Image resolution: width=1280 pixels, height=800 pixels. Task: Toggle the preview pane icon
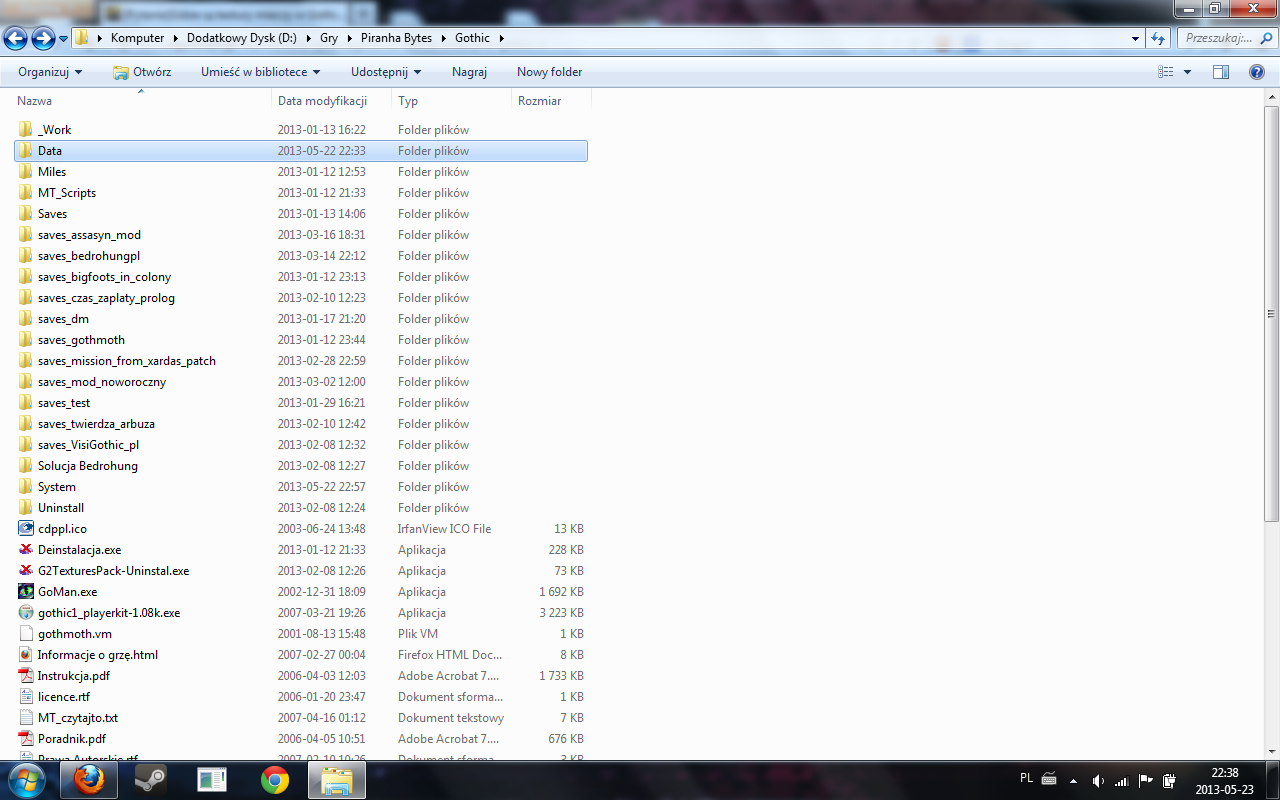pyautogui.click(x=1221, y=72)
